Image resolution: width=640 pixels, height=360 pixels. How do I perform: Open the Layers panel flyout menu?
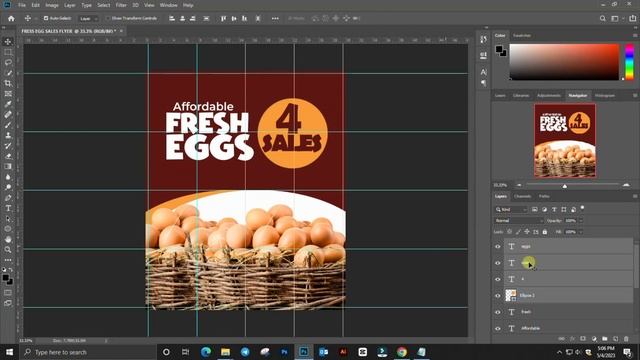[x=635, y=196]
